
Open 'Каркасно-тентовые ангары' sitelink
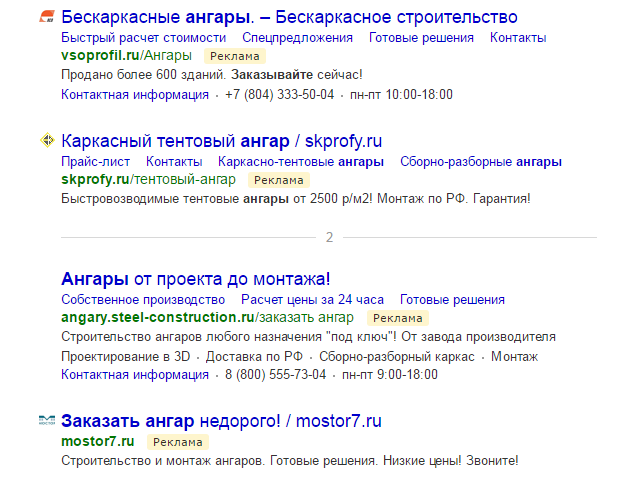(x=301, y=162)
